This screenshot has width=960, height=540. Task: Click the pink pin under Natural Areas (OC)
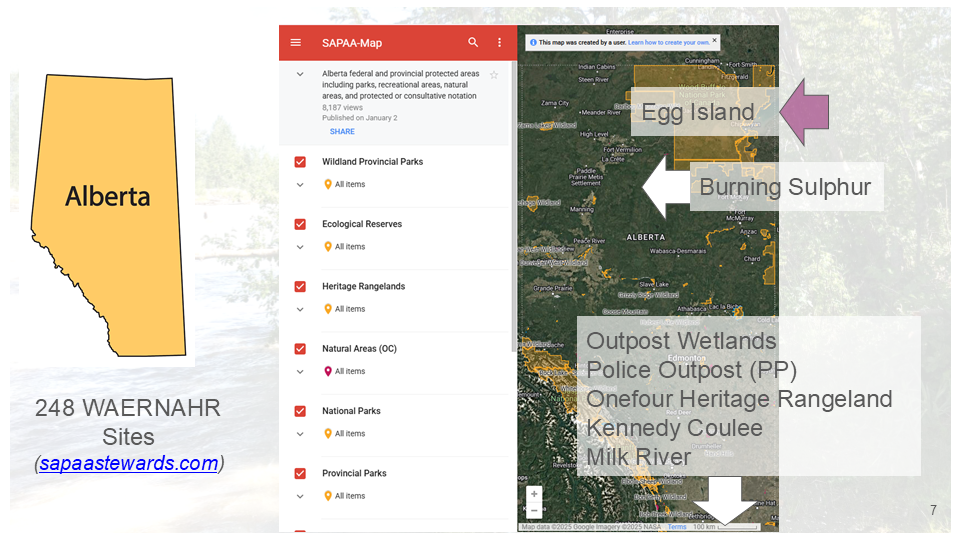[328, 371]
